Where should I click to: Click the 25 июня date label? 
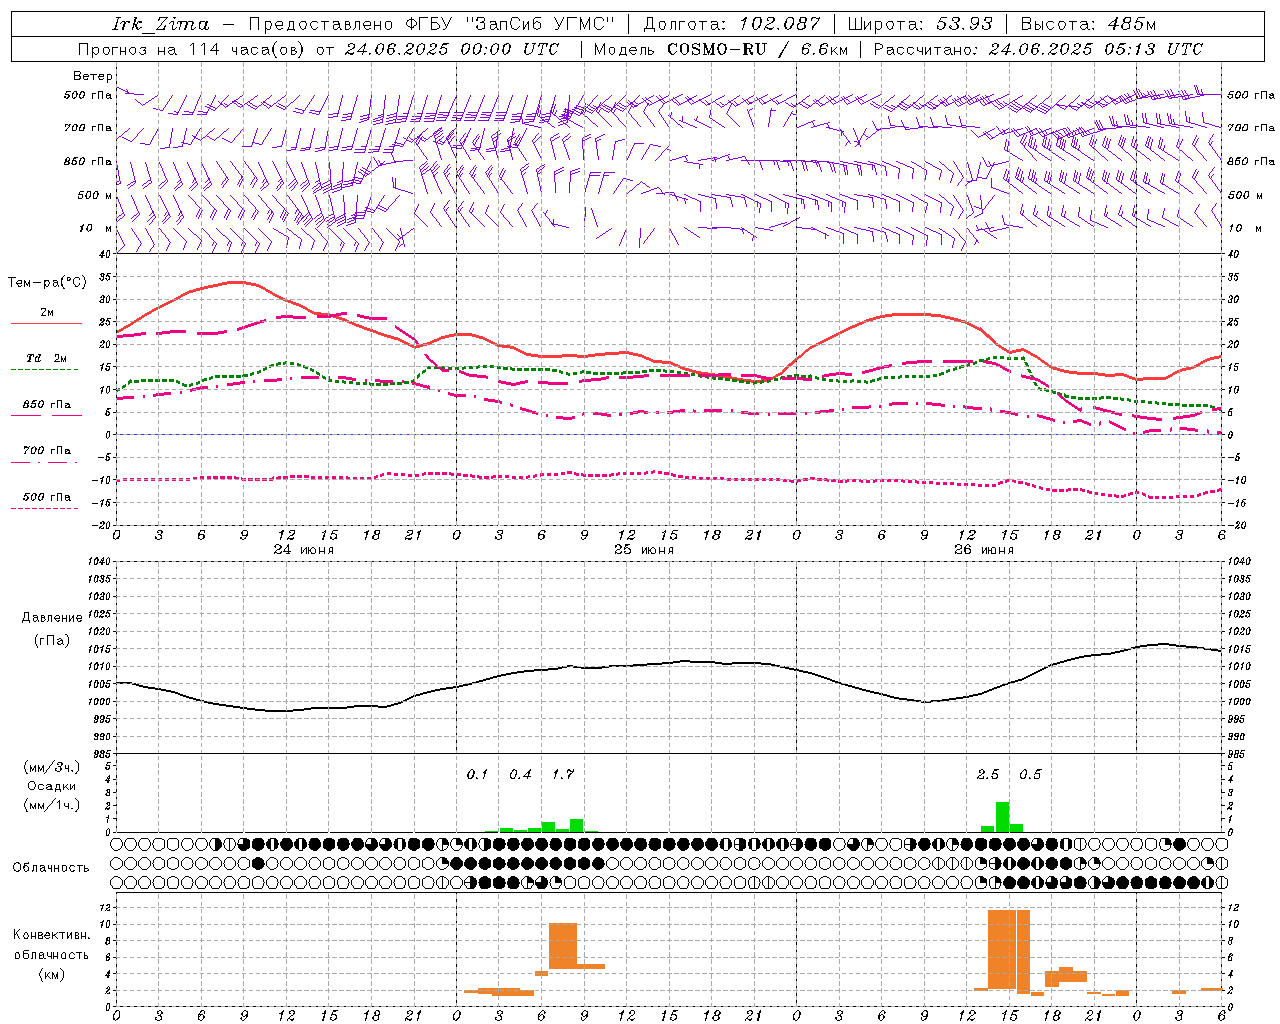click(644, 550)
